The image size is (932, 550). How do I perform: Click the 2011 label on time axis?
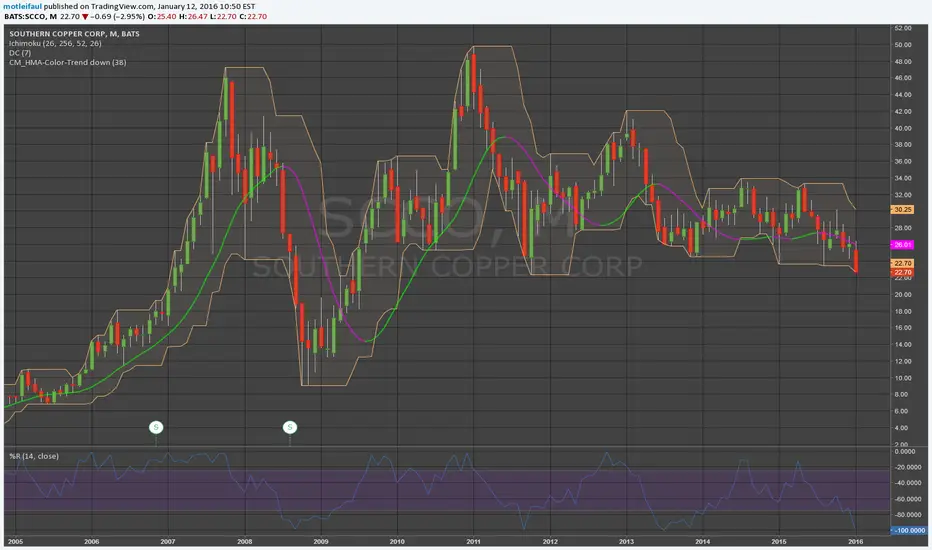(474, 542)
